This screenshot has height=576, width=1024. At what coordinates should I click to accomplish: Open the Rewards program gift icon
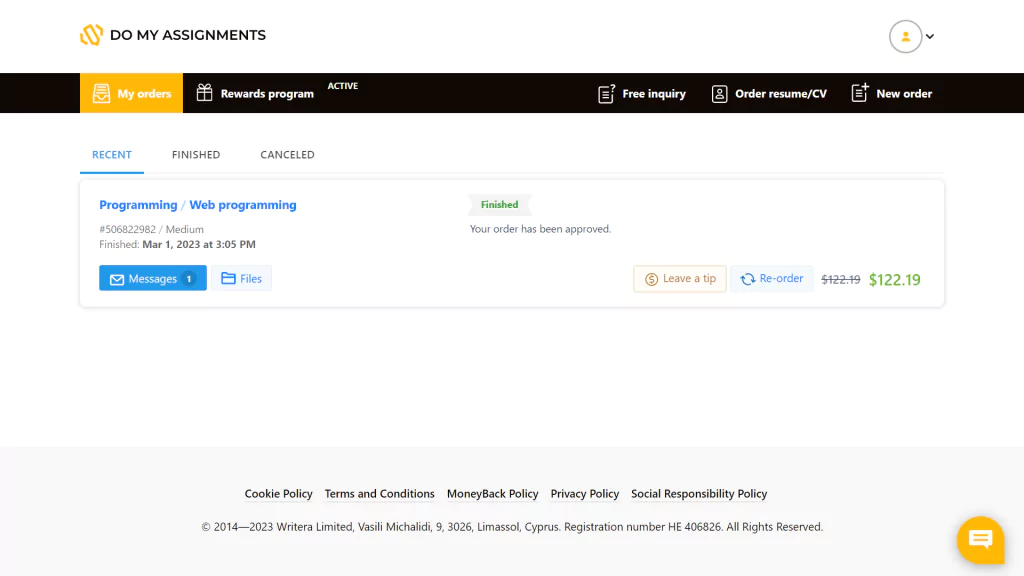[x=204, y=93]
